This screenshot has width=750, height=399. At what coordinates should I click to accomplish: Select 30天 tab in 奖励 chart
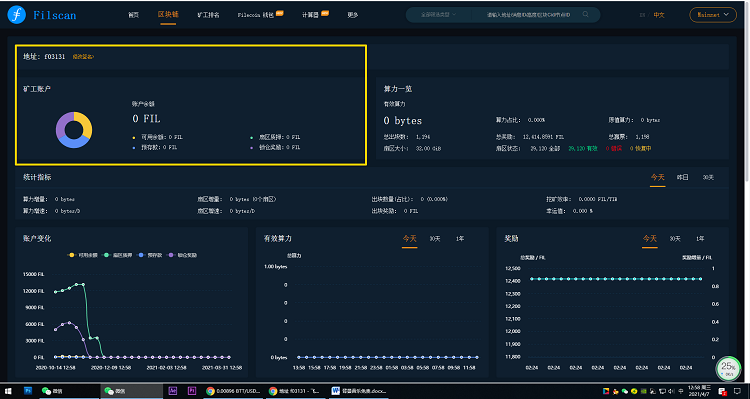tap(675, 239)
